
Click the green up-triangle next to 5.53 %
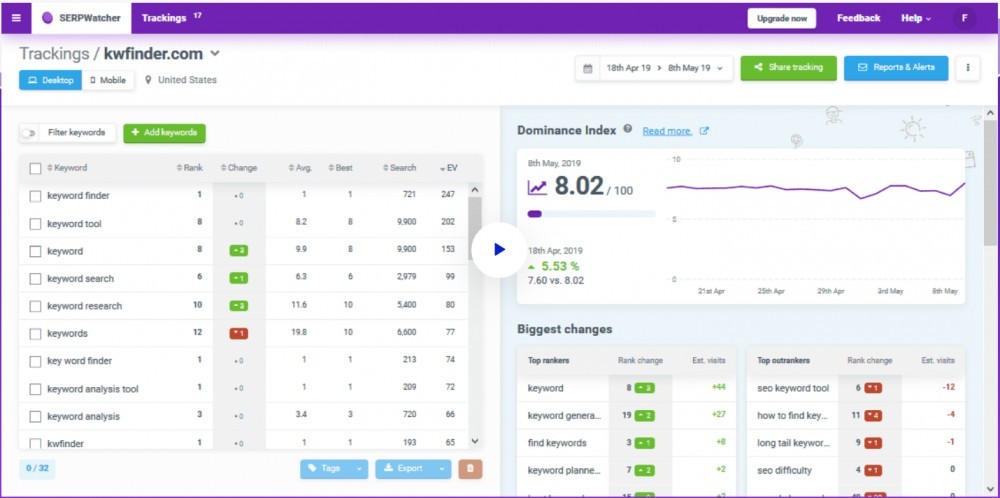pos(531,267)
